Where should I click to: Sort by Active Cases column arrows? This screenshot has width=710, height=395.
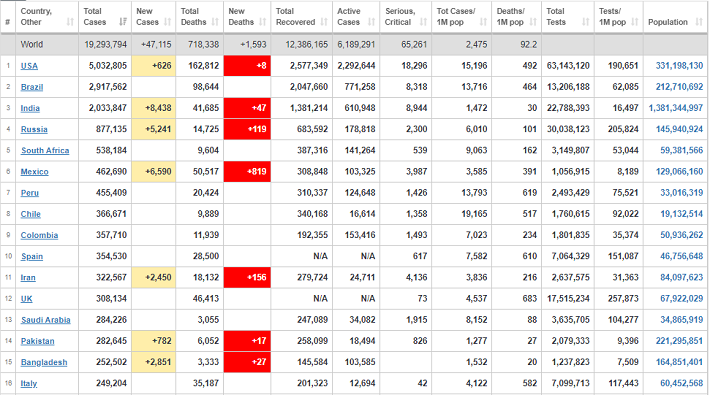click(371, 22)
